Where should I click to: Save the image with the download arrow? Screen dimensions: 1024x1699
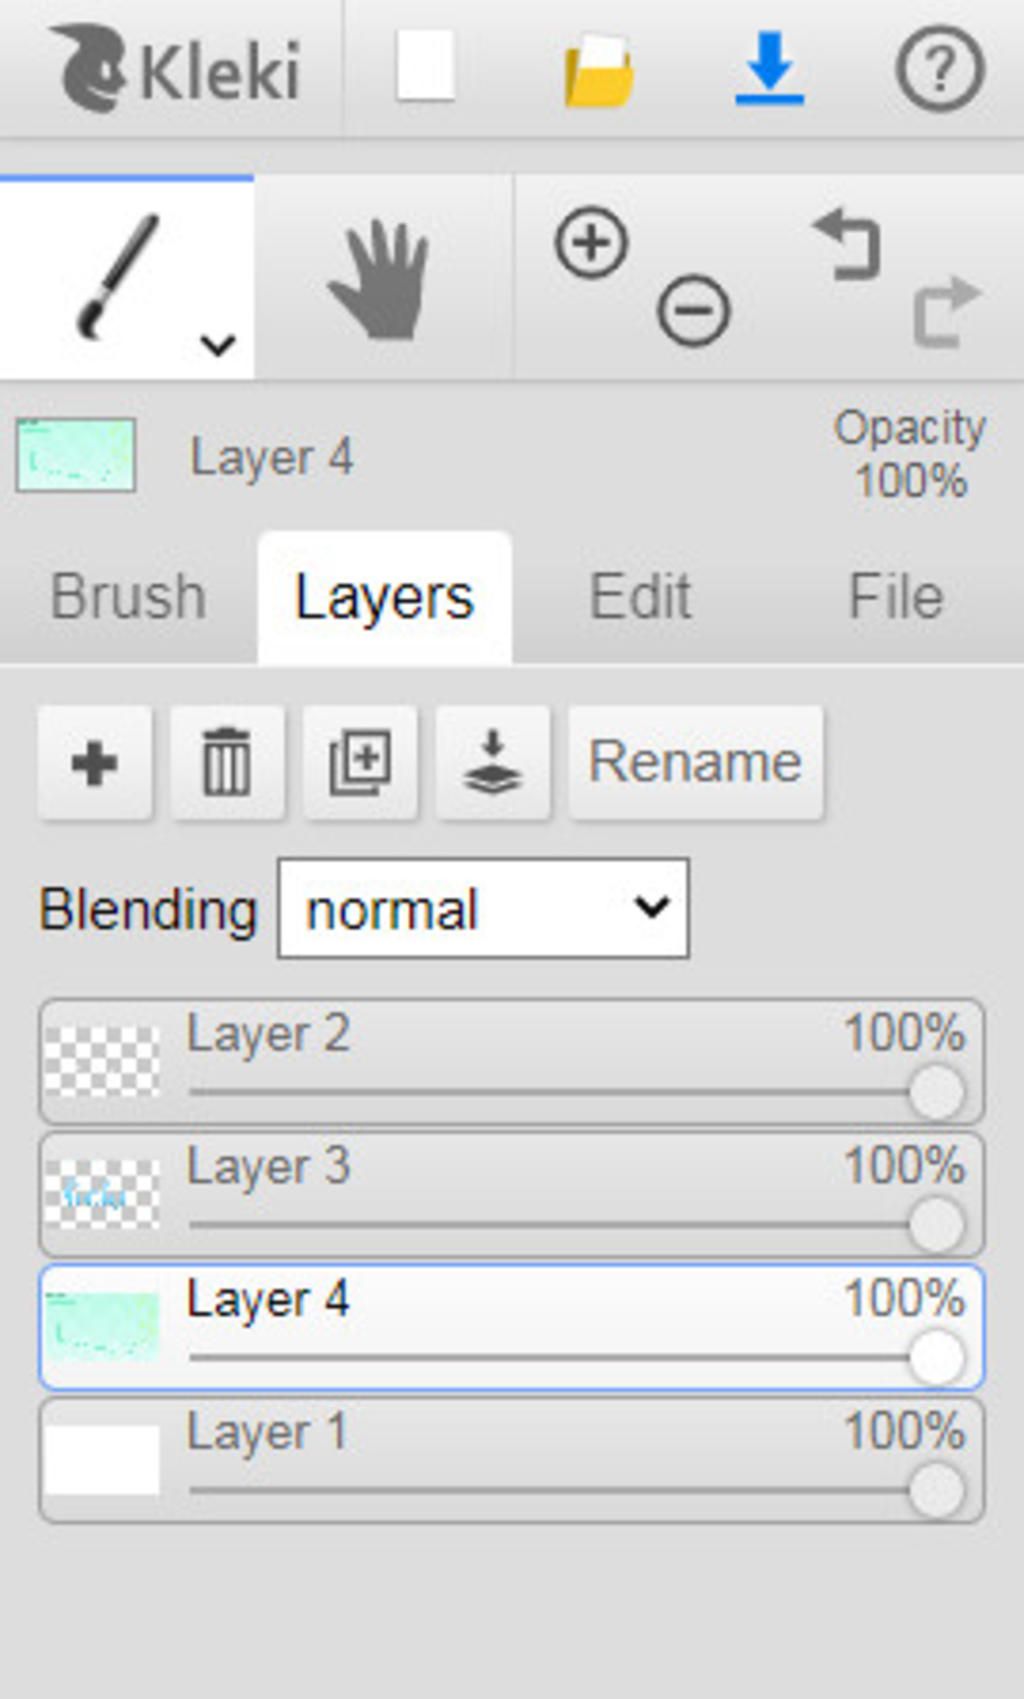click(x=769, y=68)
